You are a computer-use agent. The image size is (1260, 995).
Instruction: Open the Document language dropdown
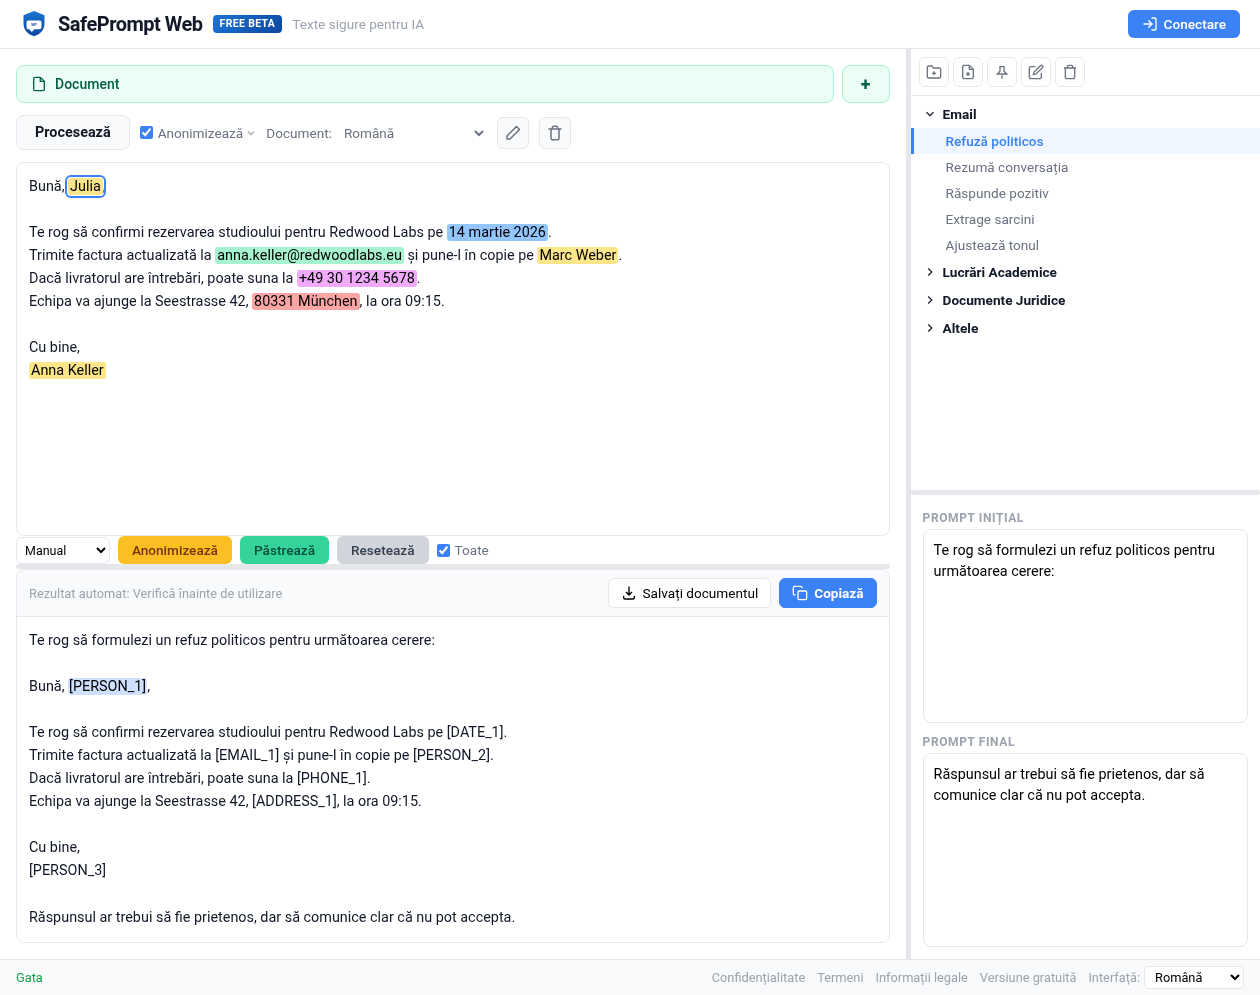pyautogui.click(x=414, y=133)
